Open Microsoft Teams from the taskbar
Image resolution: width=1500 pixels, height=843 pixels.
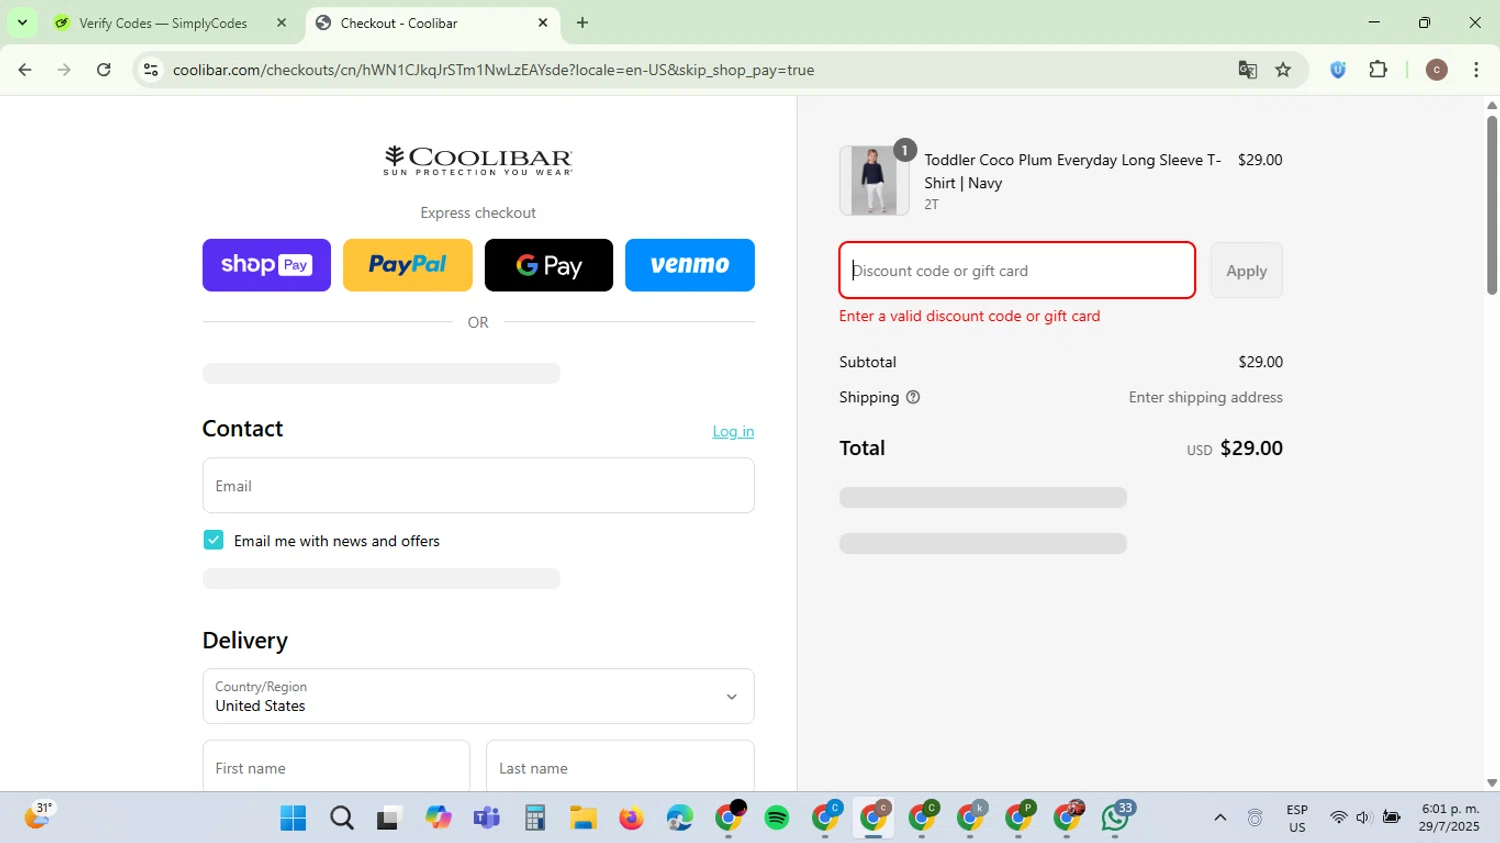click(486, 818)
